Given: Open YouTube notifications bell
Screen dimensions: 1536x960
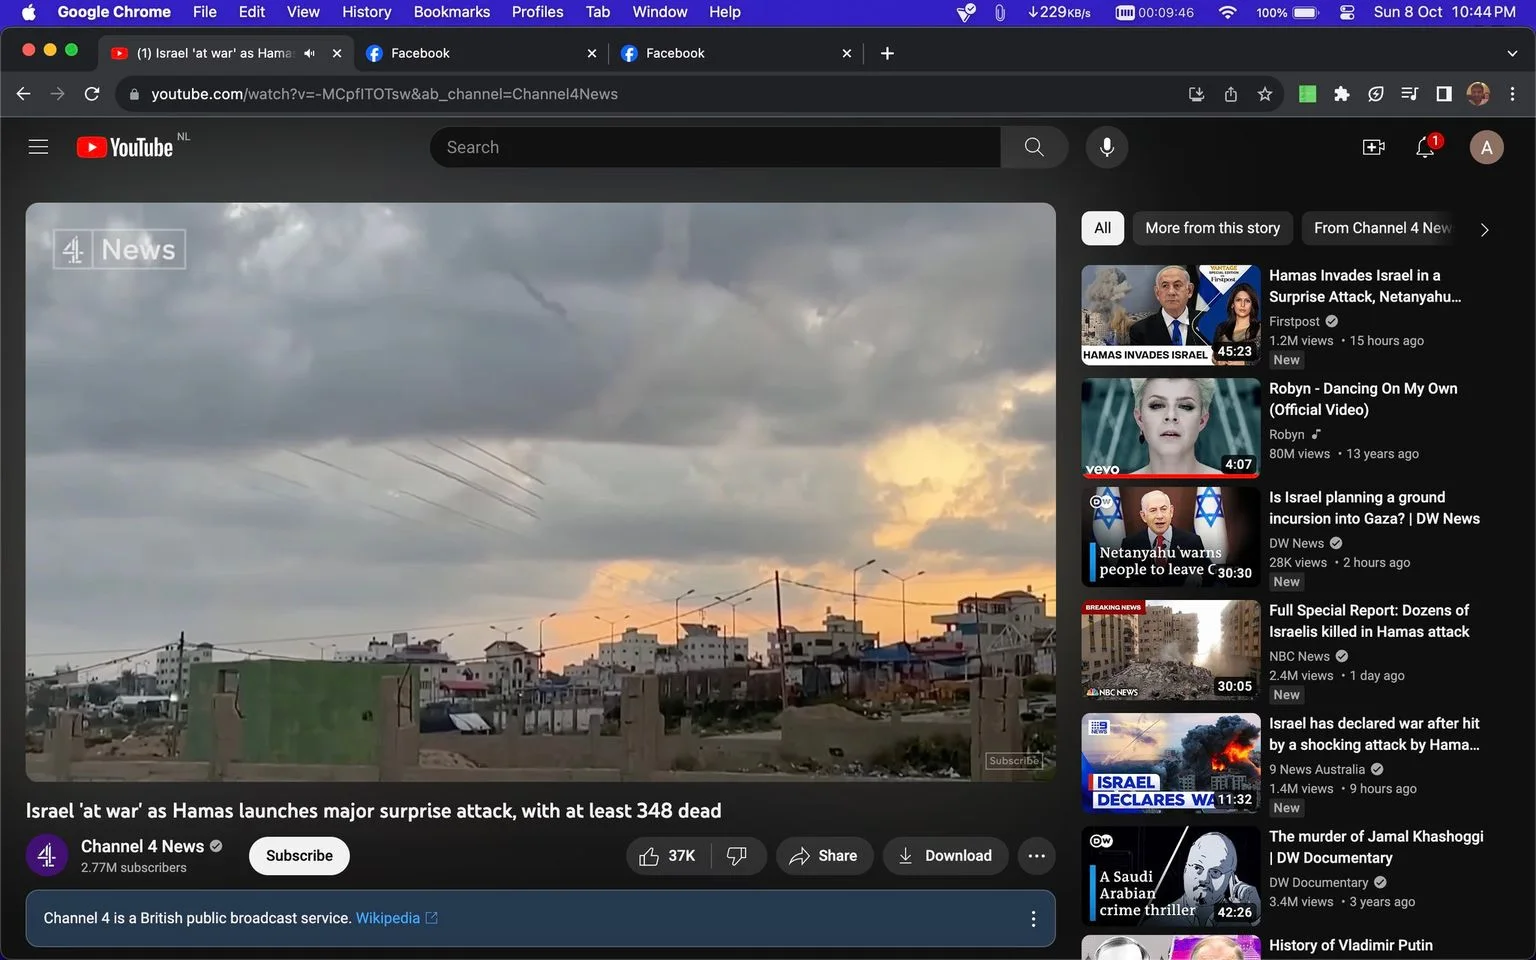Looking at the screenshot, I should point(1426,147).
